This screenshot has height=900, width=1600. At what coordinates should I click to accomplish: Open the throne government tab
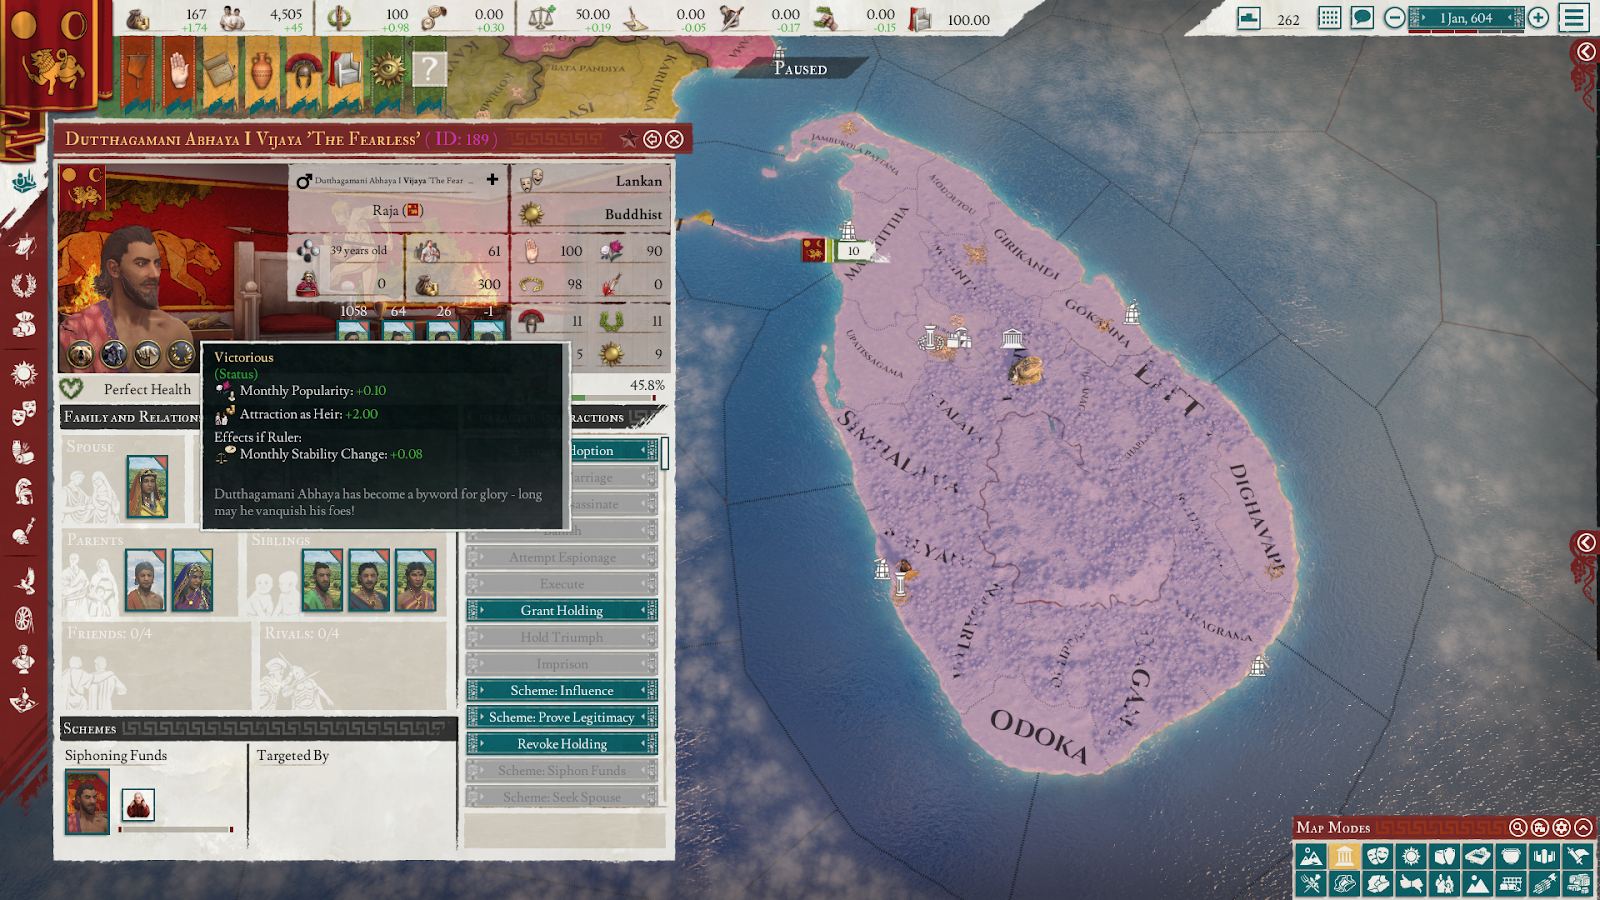(345, 72)
